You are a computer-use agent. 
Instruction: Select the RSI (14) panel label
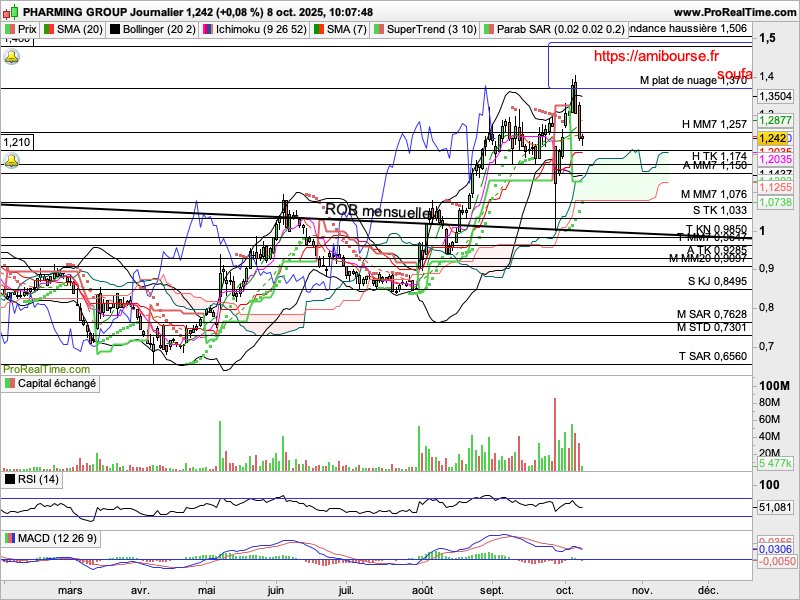(x=38, y=479)
